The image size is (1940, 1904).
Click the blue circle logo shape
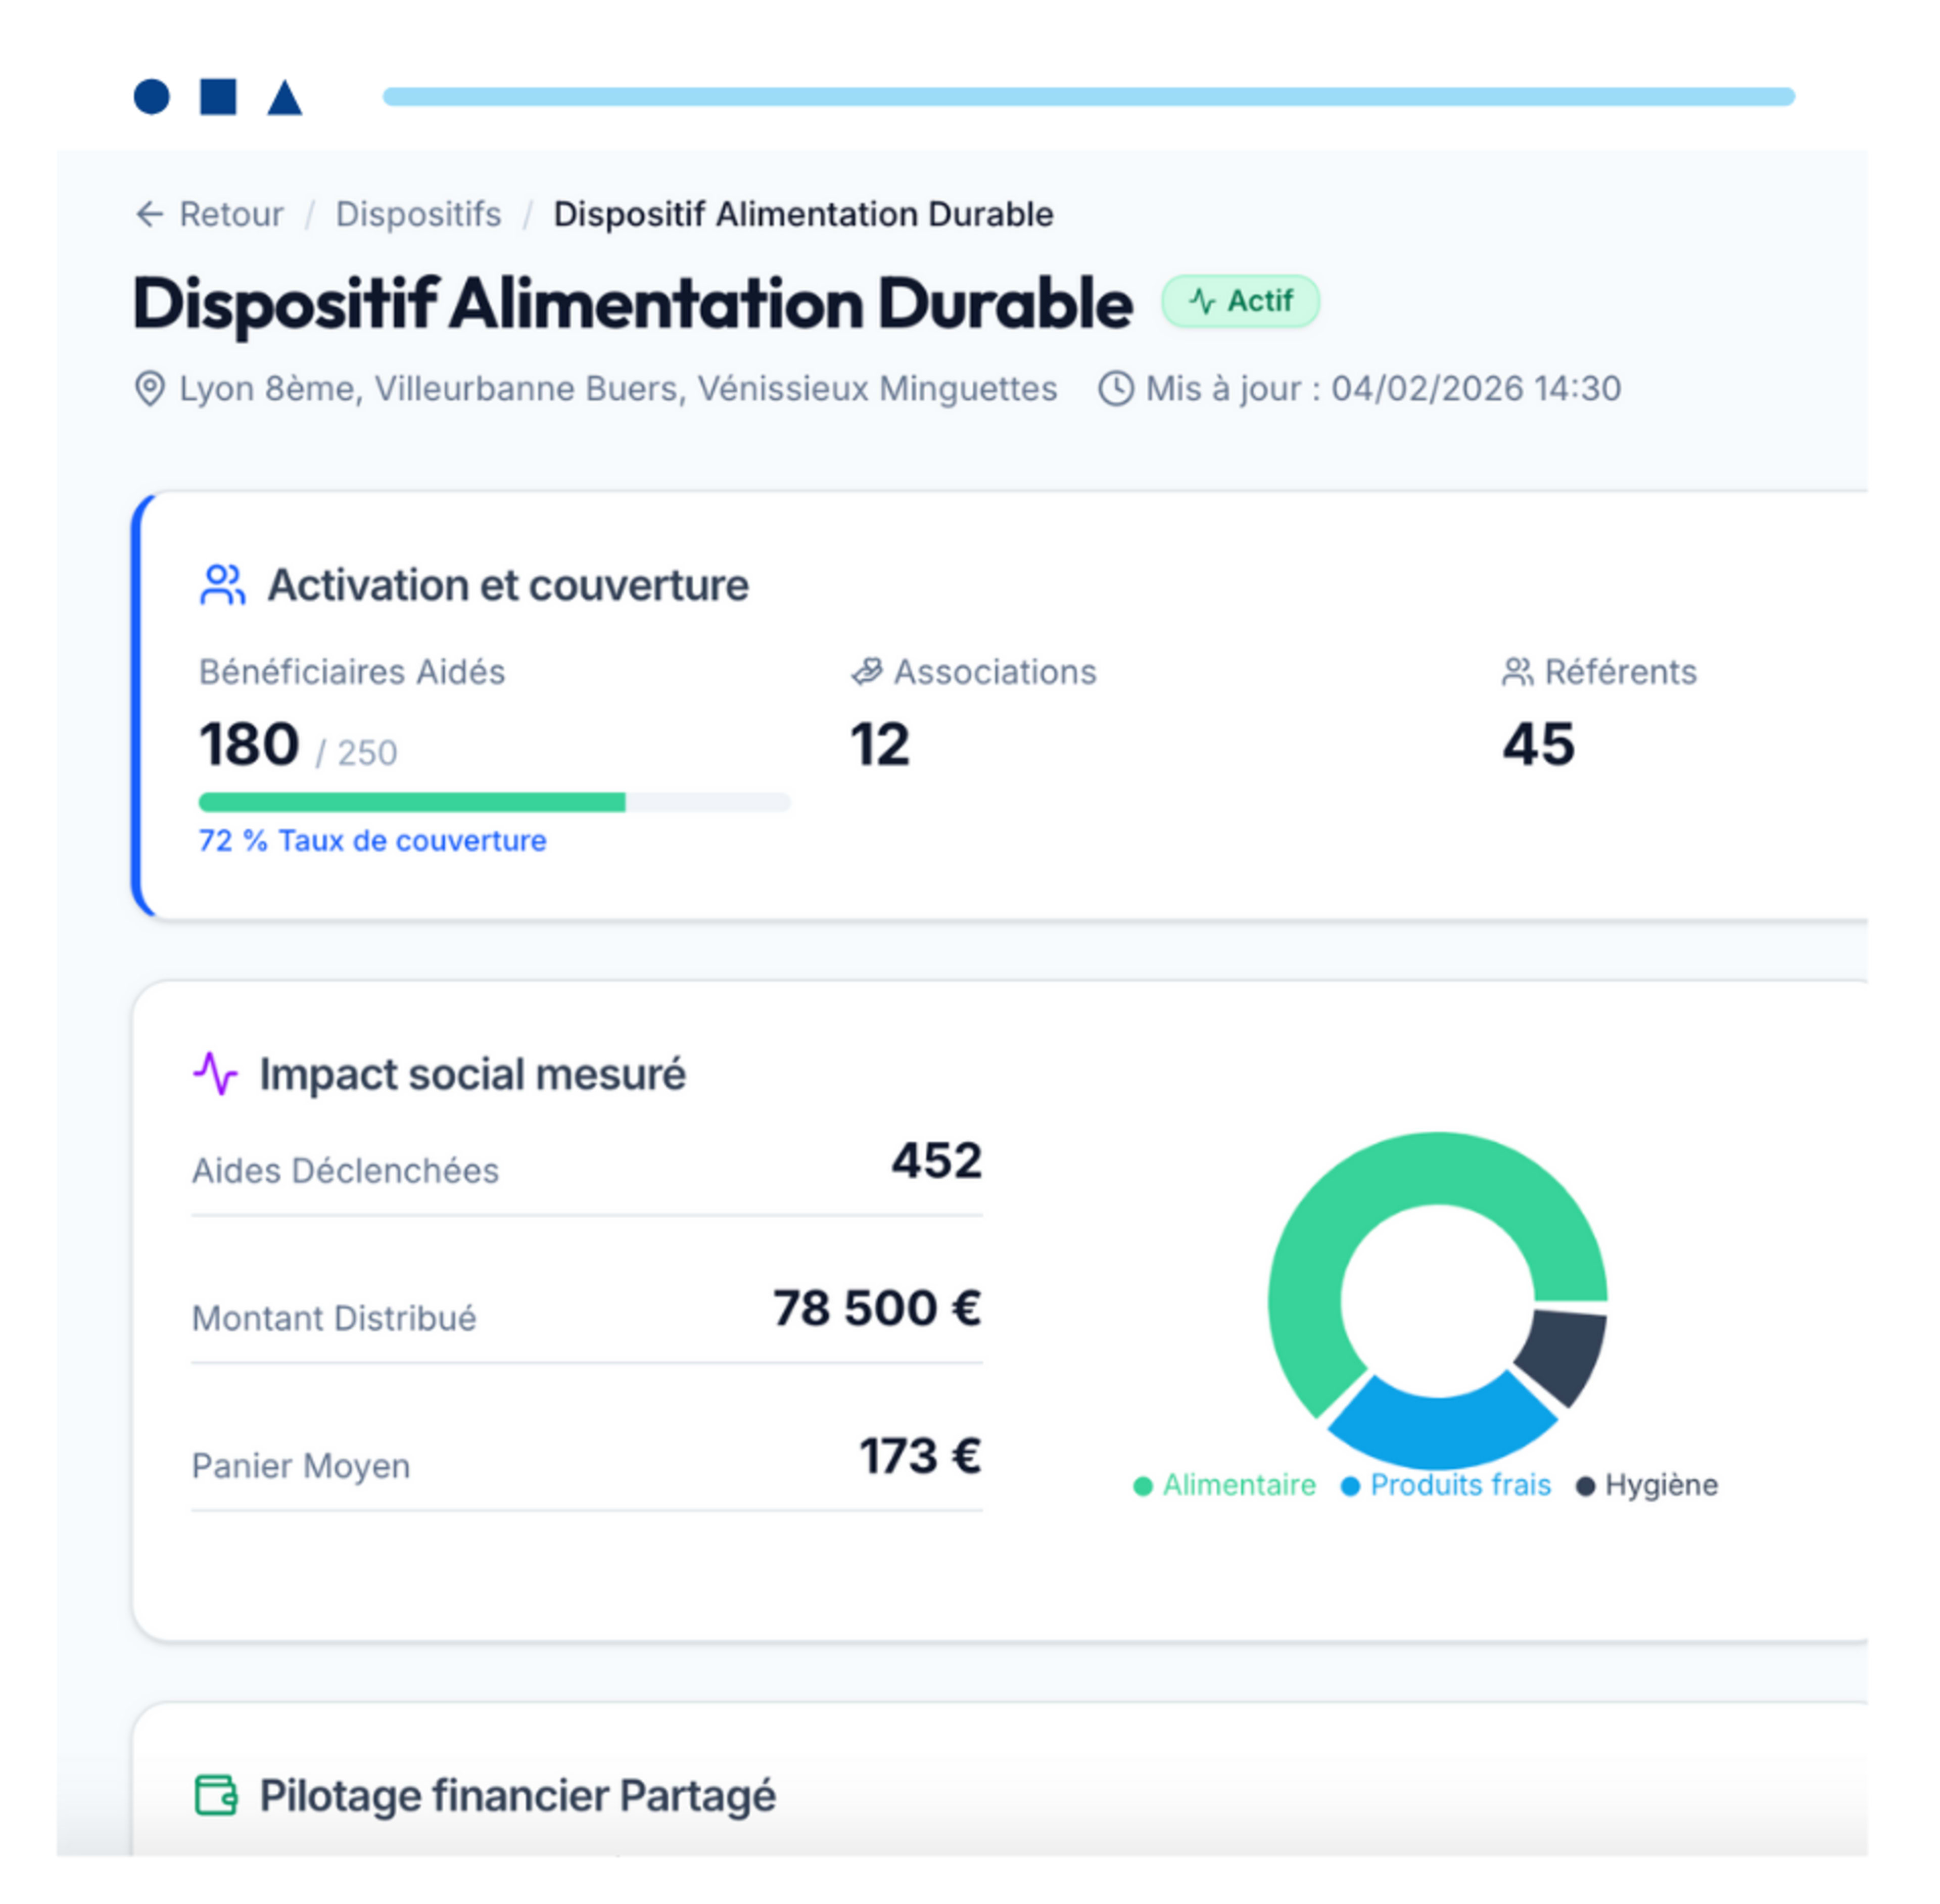point(152,97)
